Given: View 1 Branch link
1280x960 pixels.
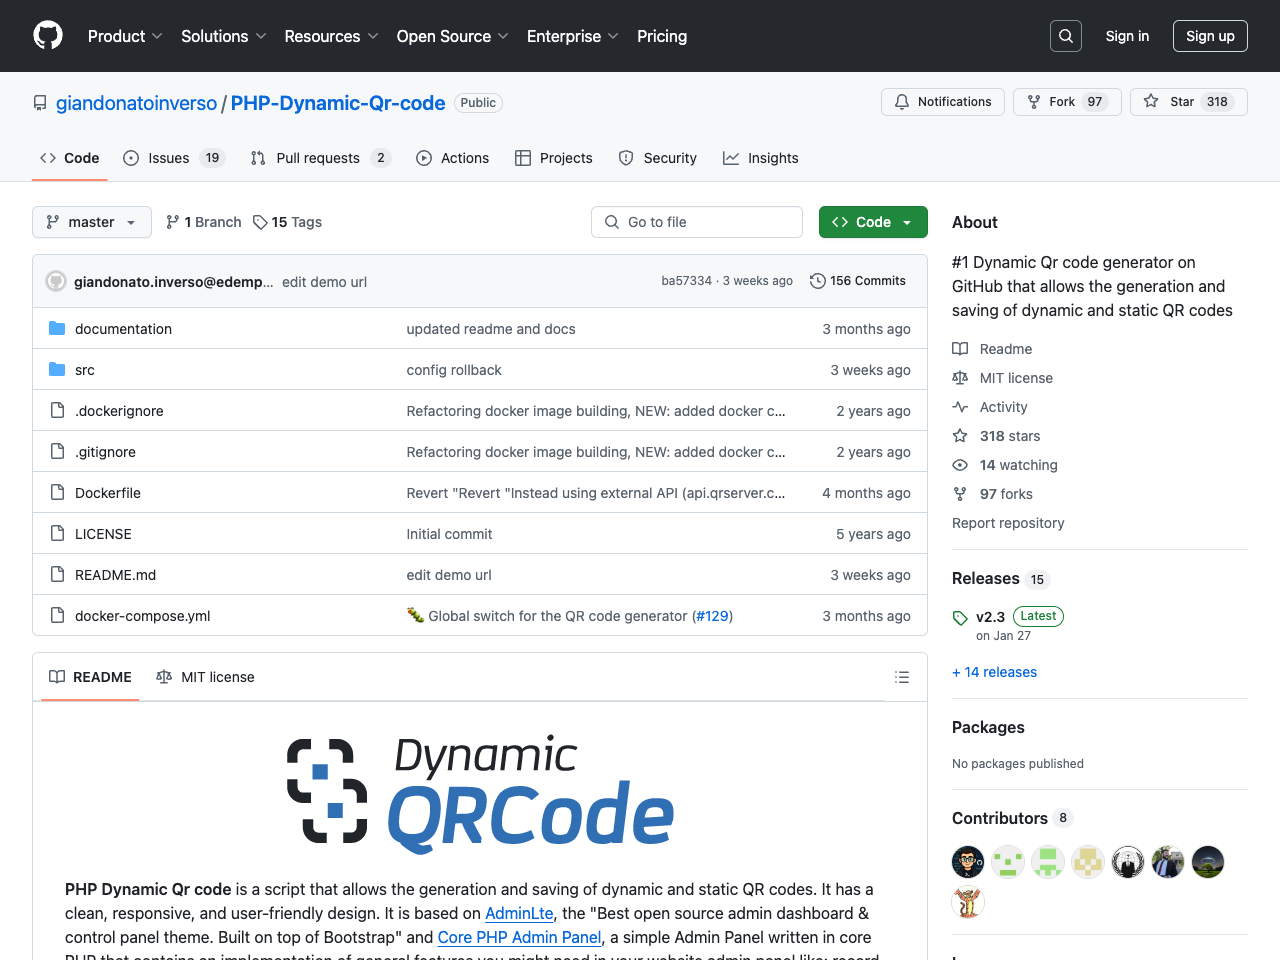Looking at the screenshot, I should (204, 222).
